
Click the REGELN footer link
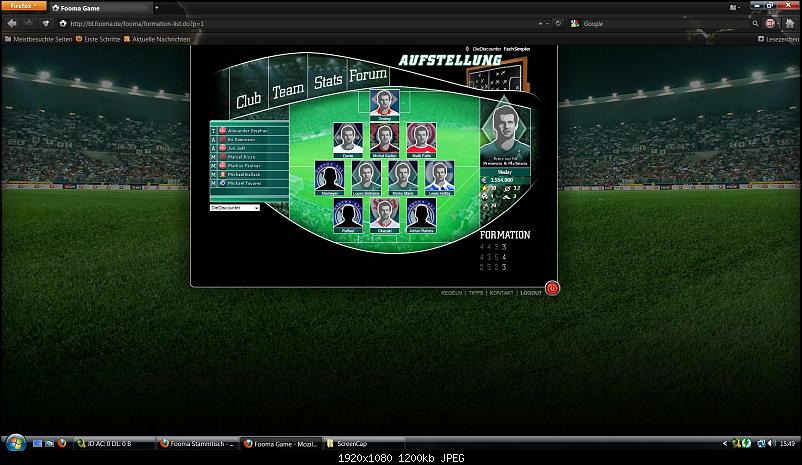click(x=451, y=293)
